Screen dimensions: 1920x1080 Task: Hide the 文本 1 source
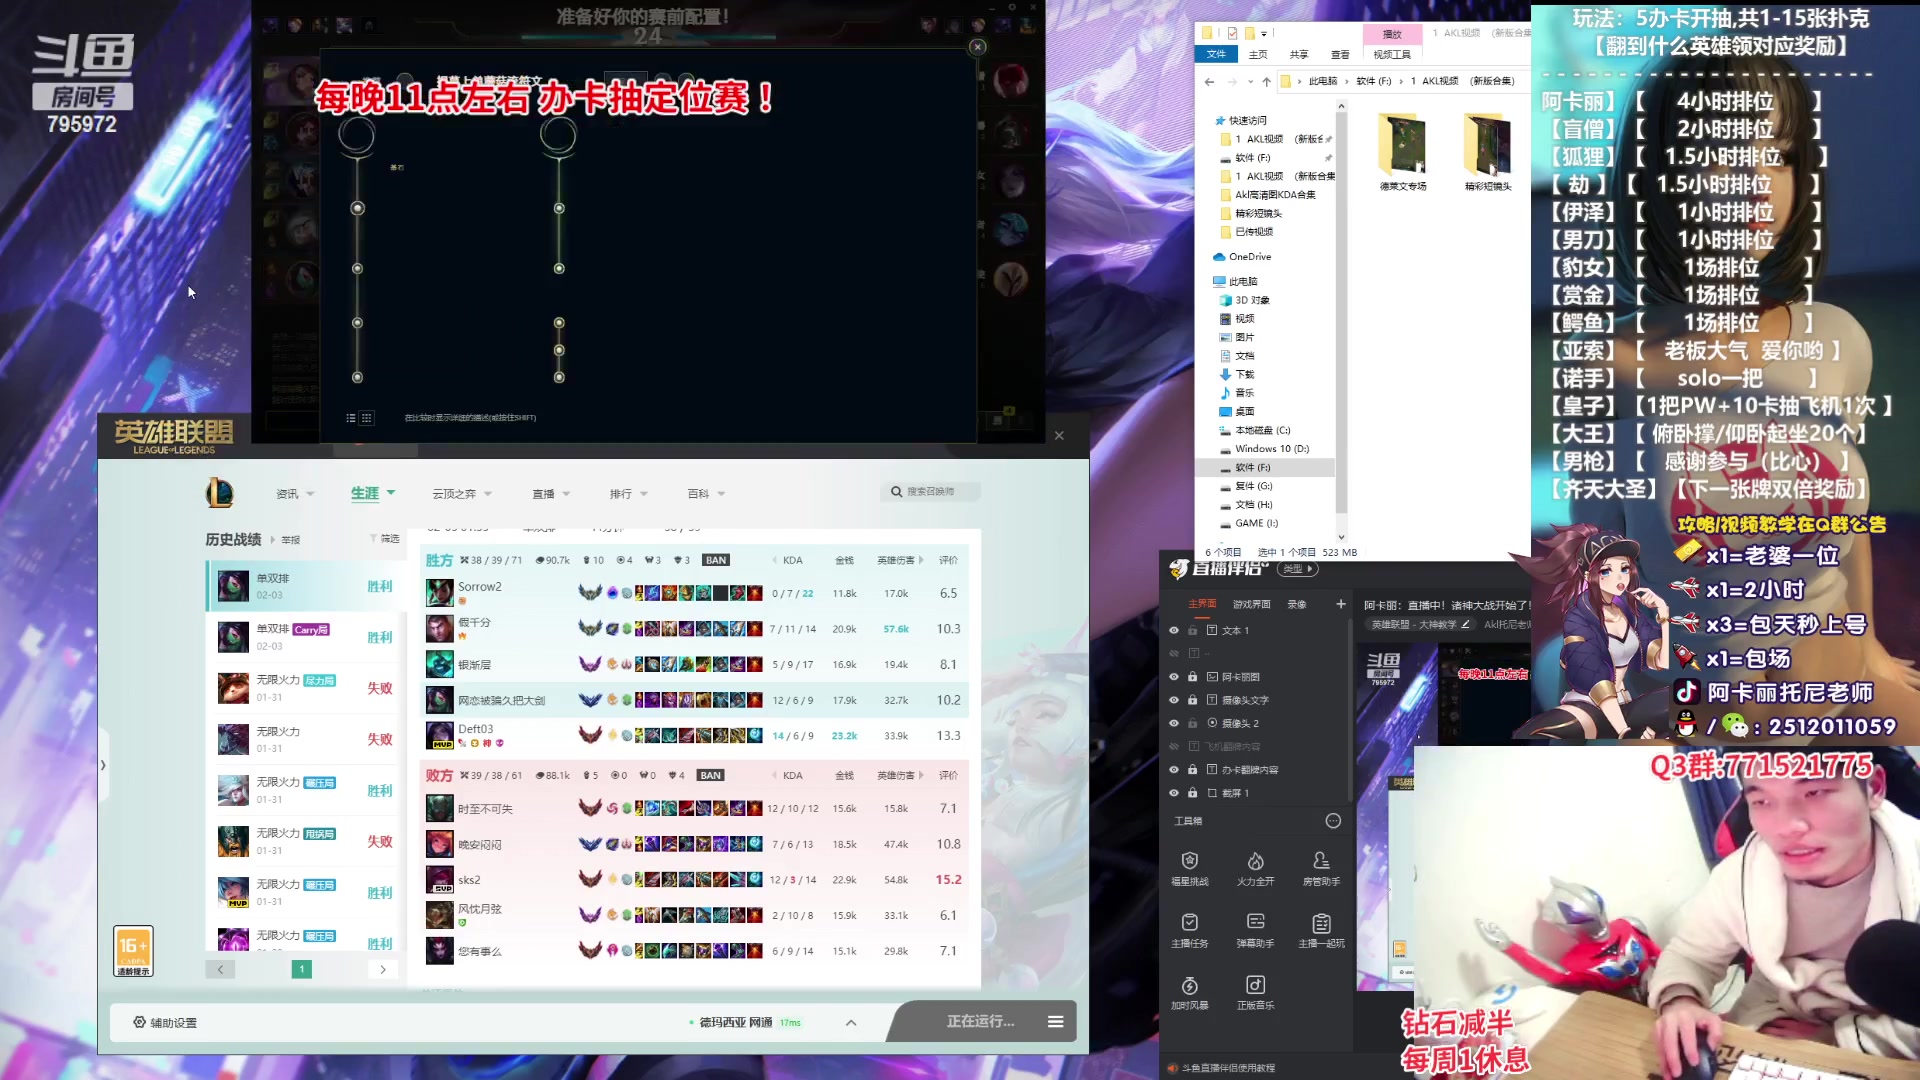coord(1174,631)
